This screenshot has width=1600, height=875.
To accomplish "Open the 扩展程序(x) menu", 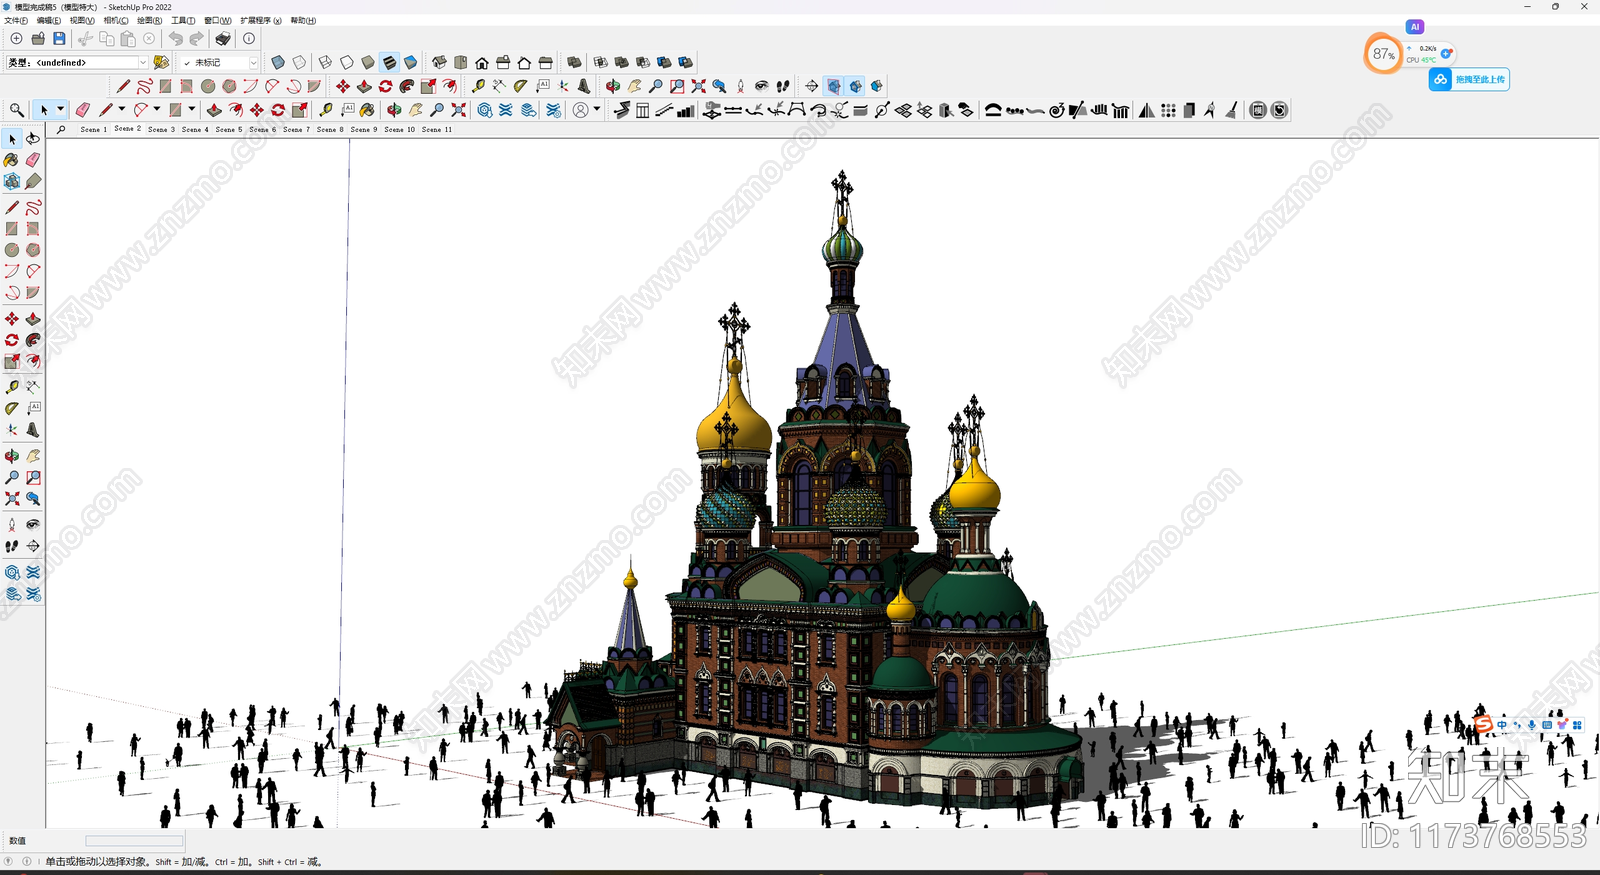I will [260, 20].
